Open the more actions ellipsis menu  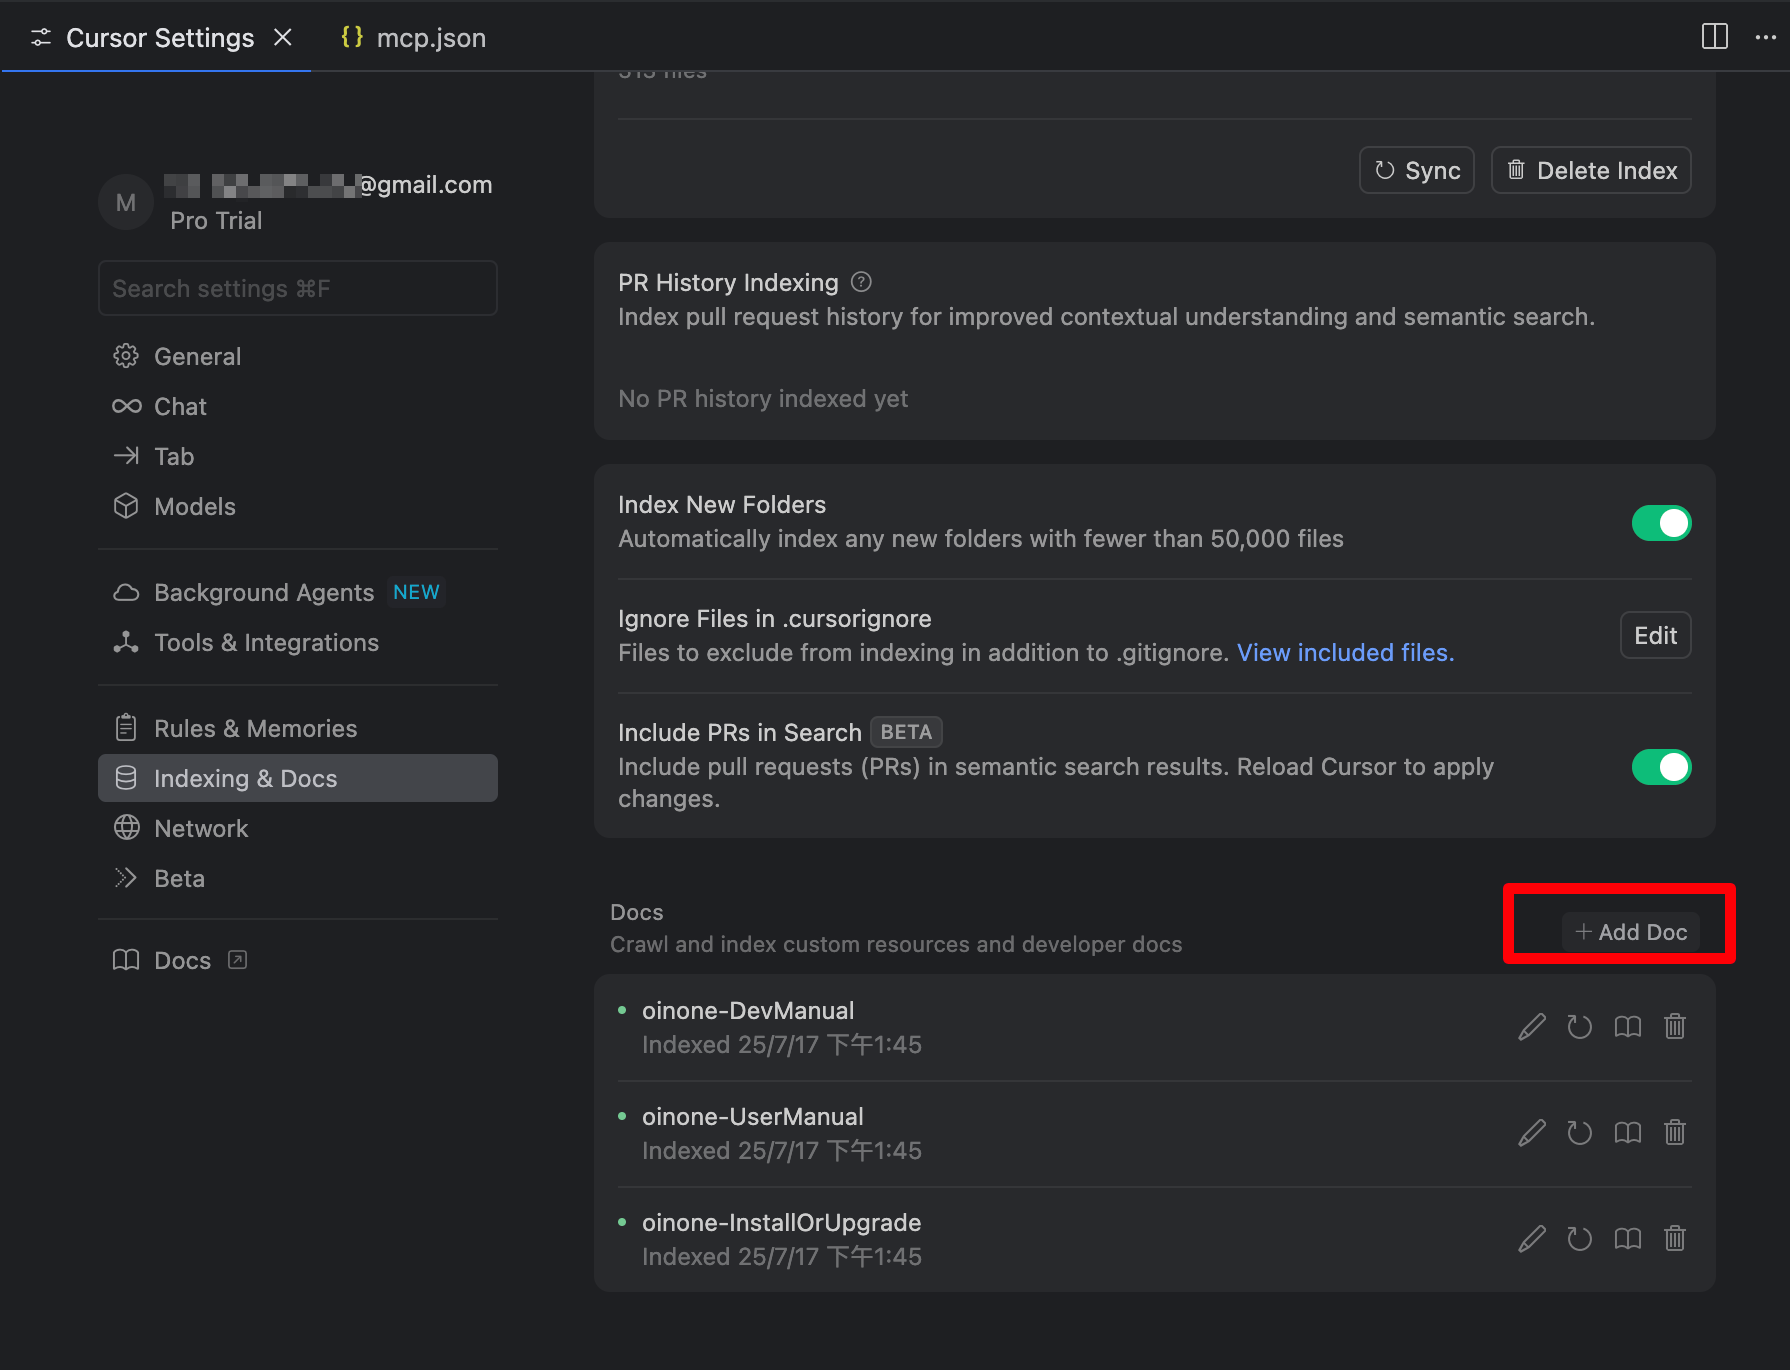click(x=1766, y=37)
